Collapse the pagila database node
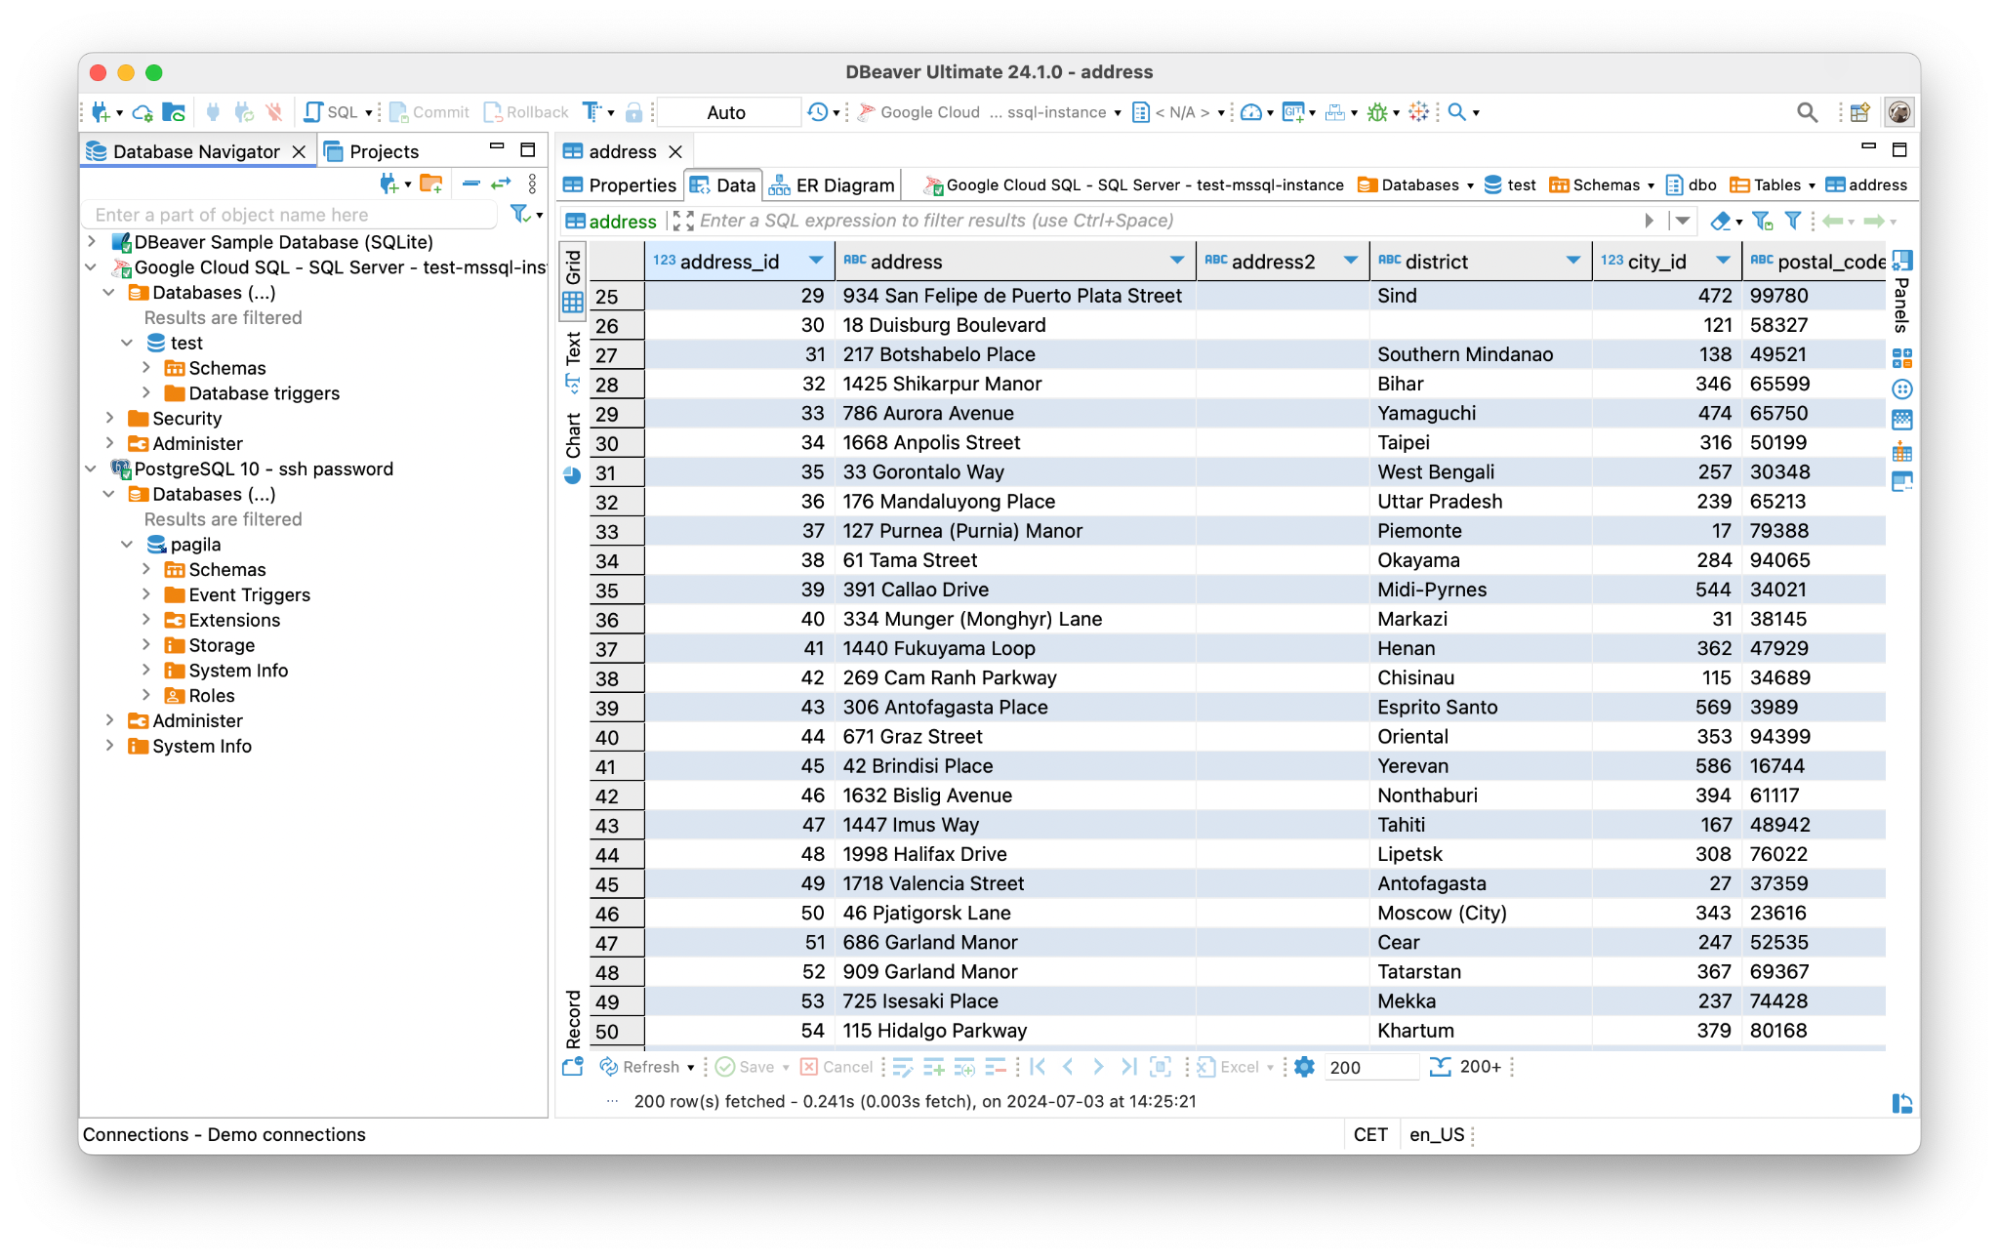This screenshot has height=1259, width=1999. tap(127, 544)
